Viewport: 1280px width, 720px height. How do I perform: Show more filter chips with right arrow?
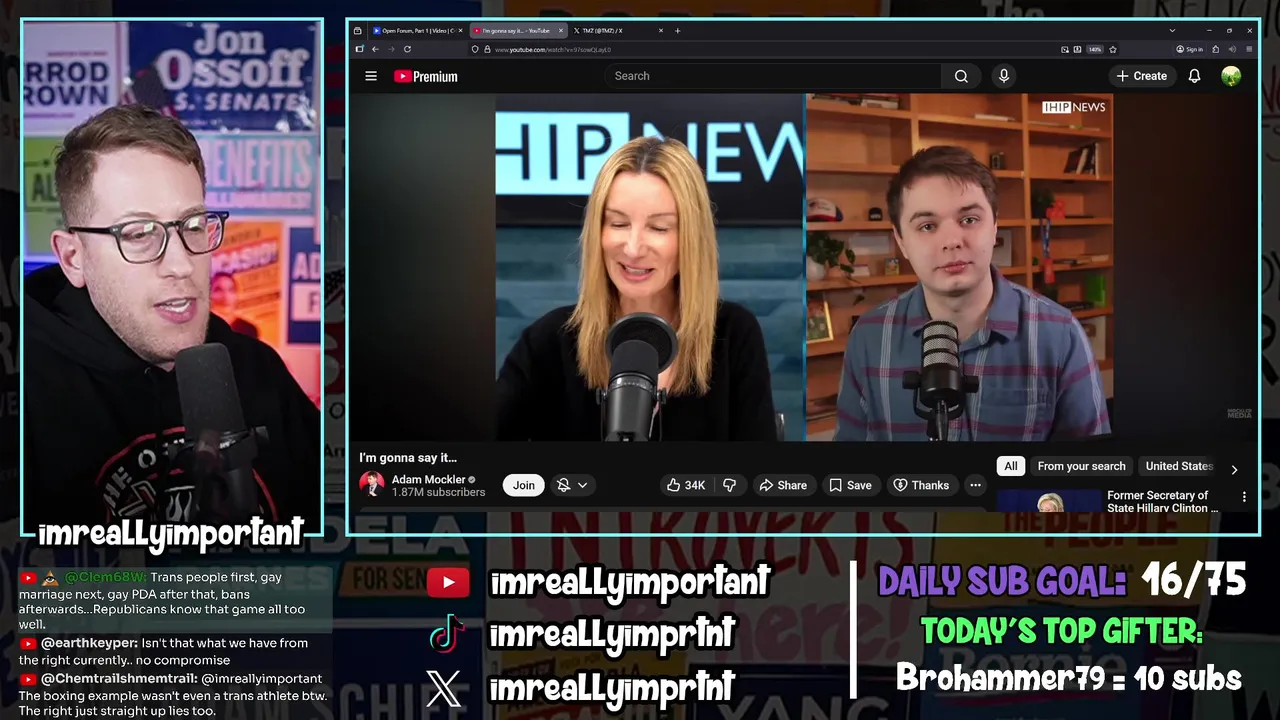[1234, 469]
